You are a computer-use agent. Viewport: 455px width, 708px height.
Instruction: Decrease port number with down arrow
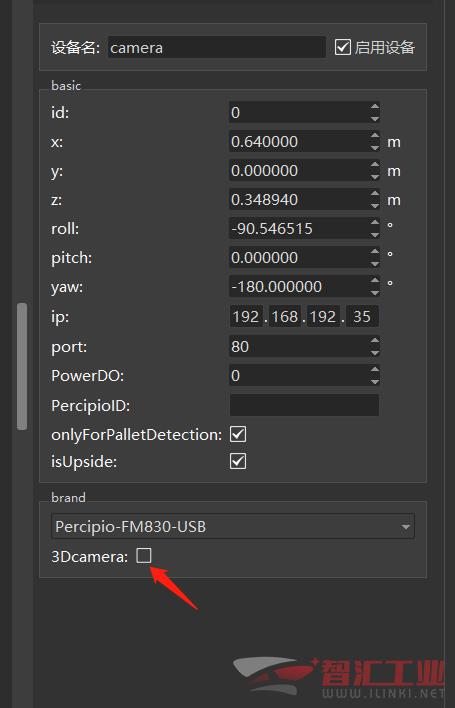(375, 352)
